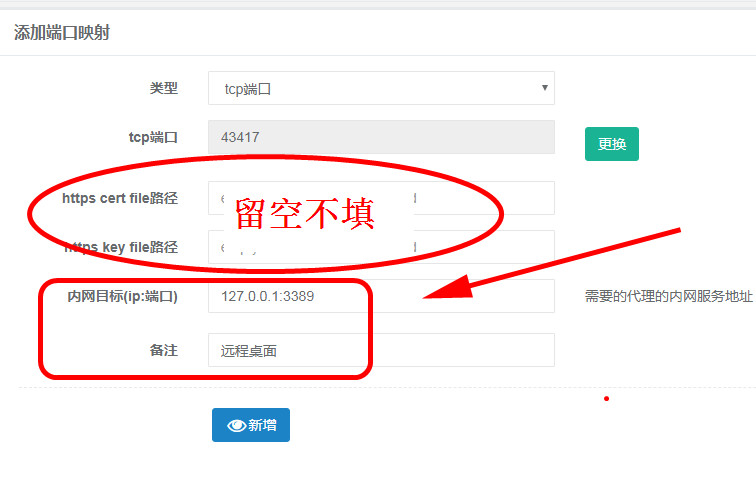Click the 添加端口映射 page heading
Image resolution: width=756 pixels, height=477 pixels.
click(62, 33)
